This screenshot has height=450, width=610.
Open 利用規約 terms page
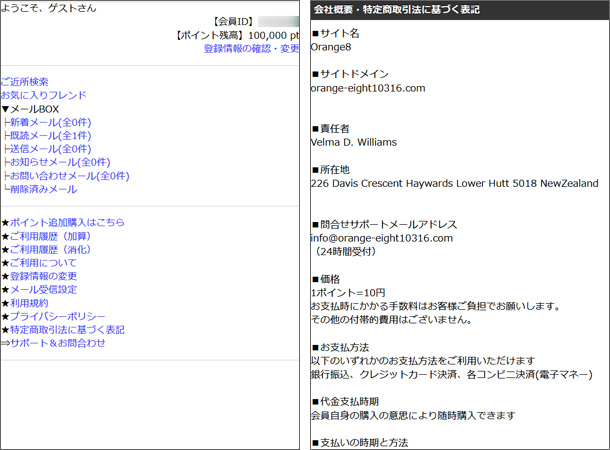30,302
